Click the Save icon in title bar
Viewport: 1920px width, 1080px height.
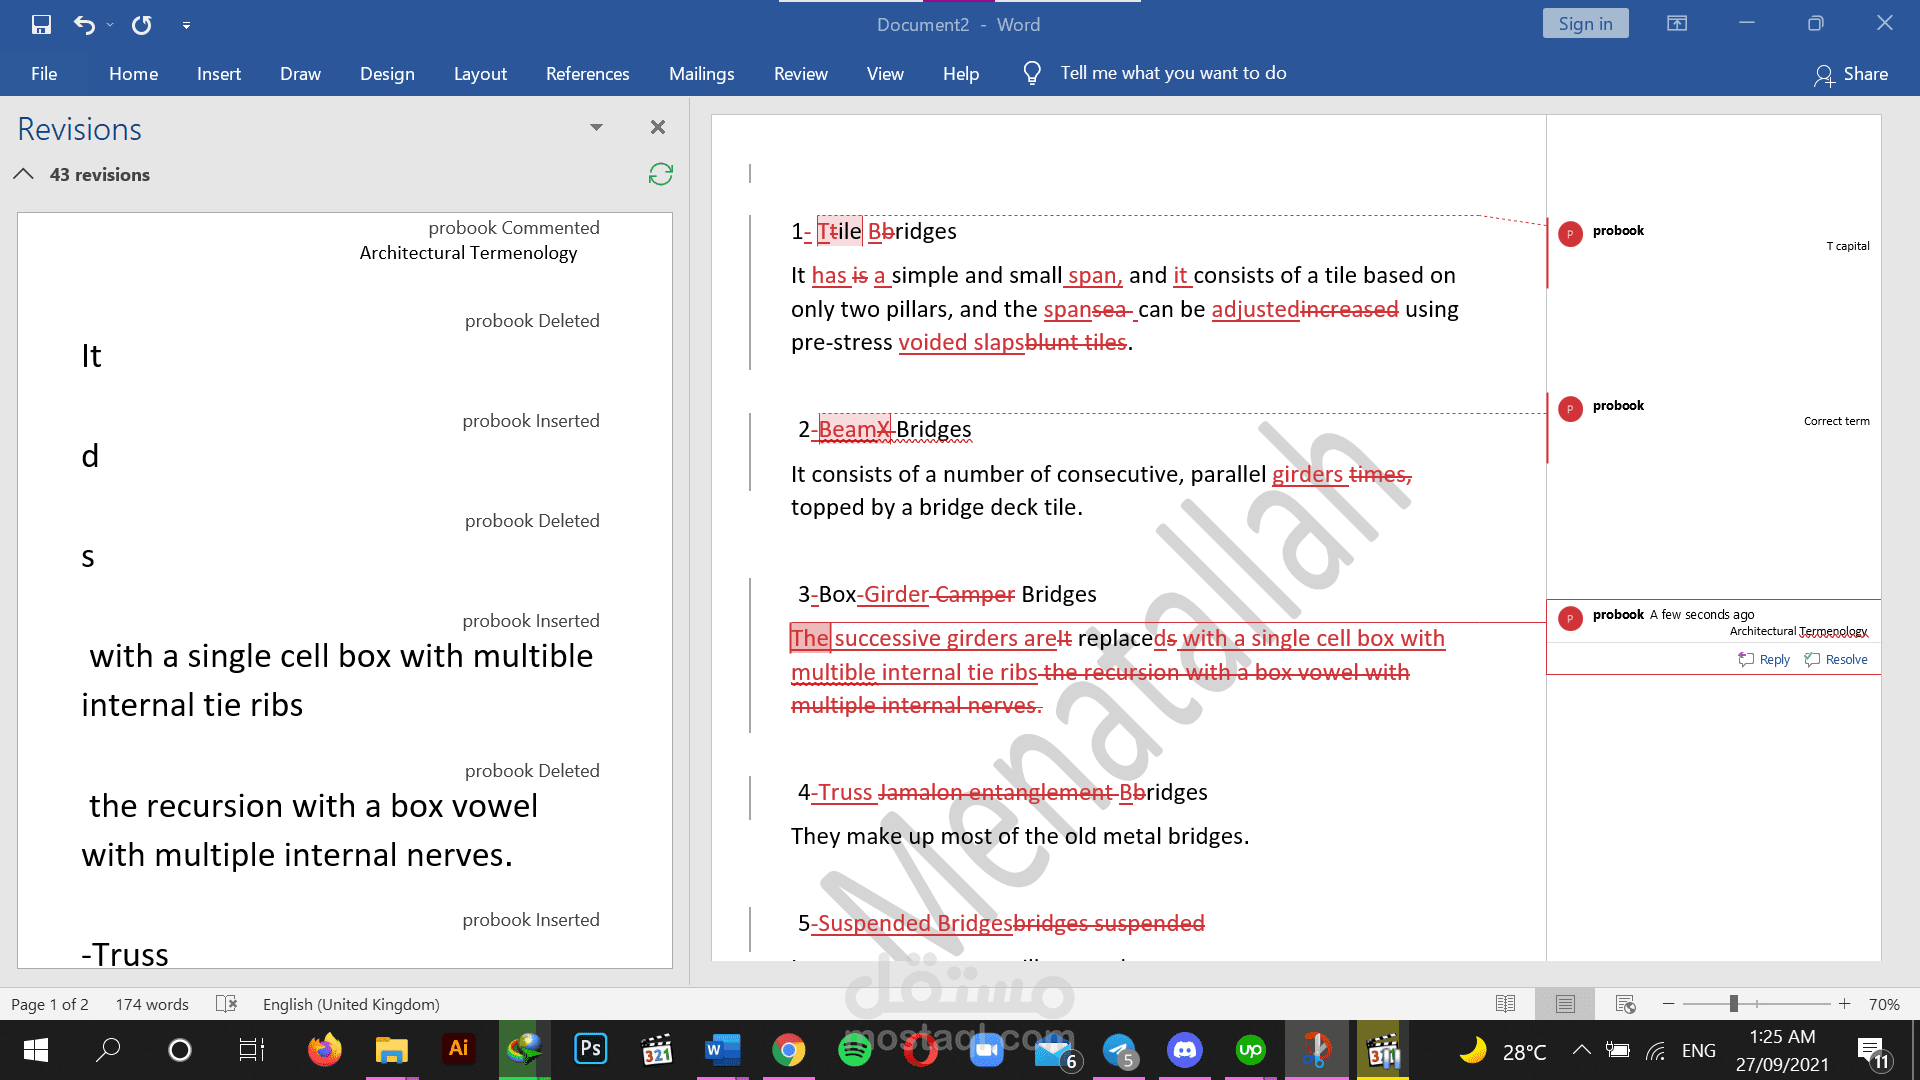click(x=41, y=24)
